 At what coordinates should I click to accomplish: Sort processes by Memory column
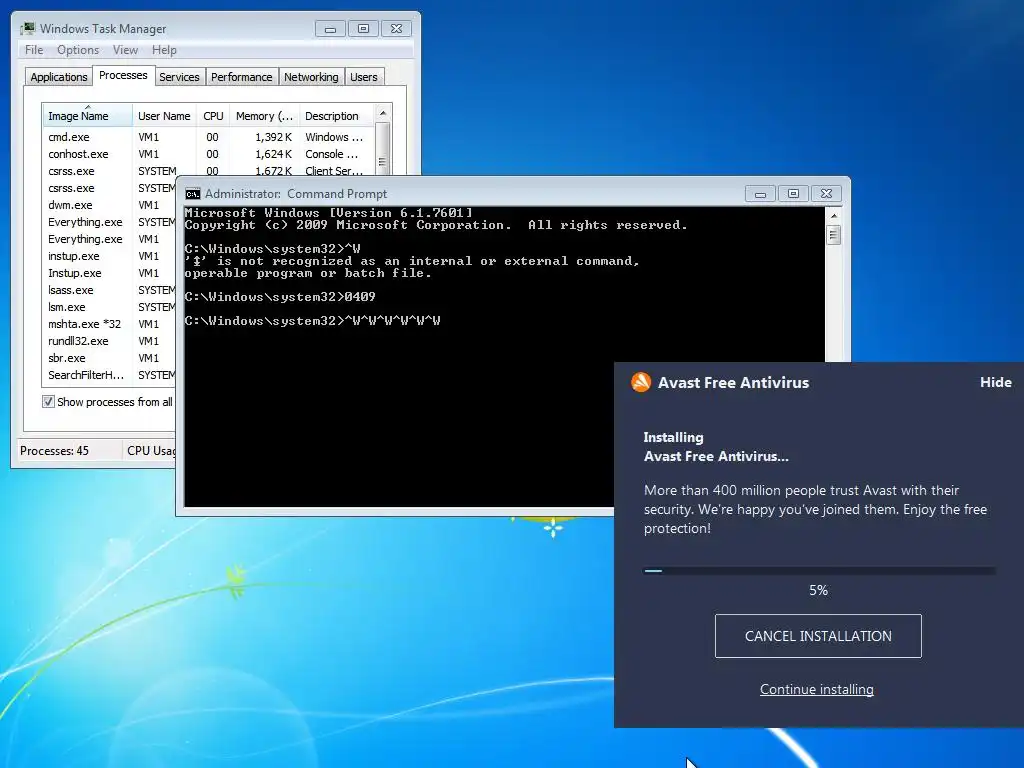(264, 116)
